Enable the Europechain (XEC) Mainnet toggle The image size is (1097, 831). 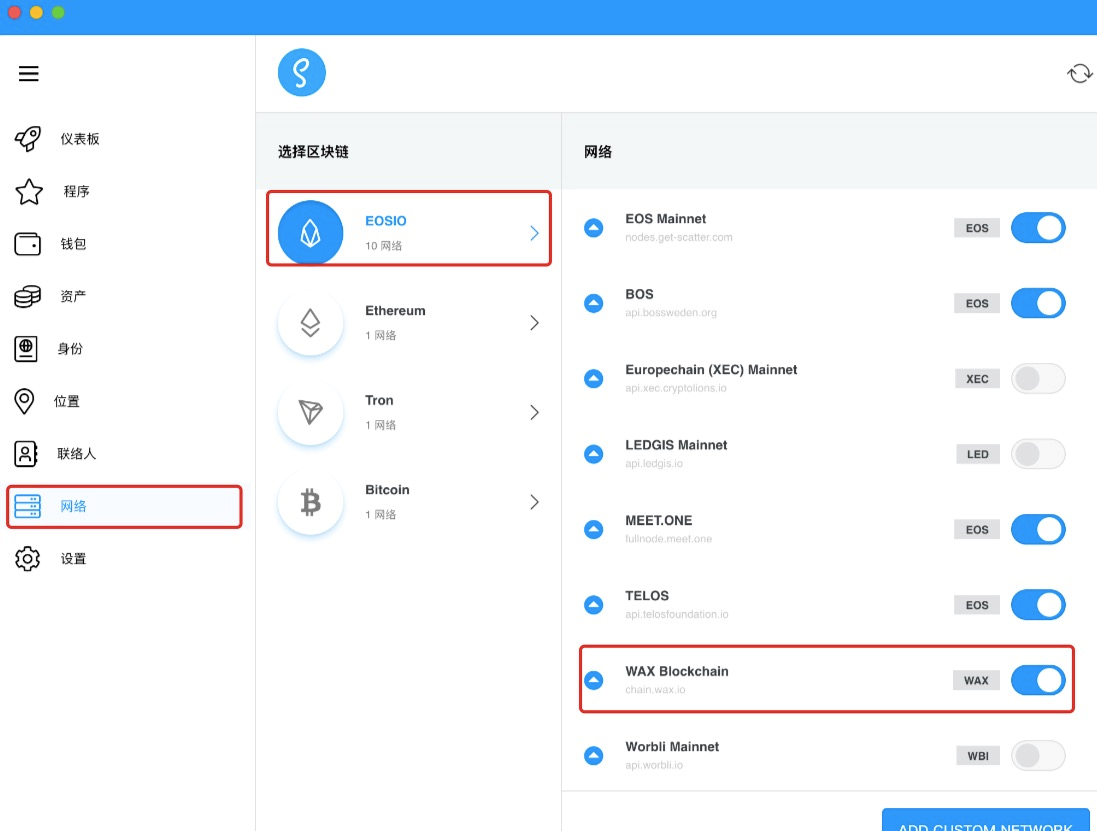(x=1038, y=378)
